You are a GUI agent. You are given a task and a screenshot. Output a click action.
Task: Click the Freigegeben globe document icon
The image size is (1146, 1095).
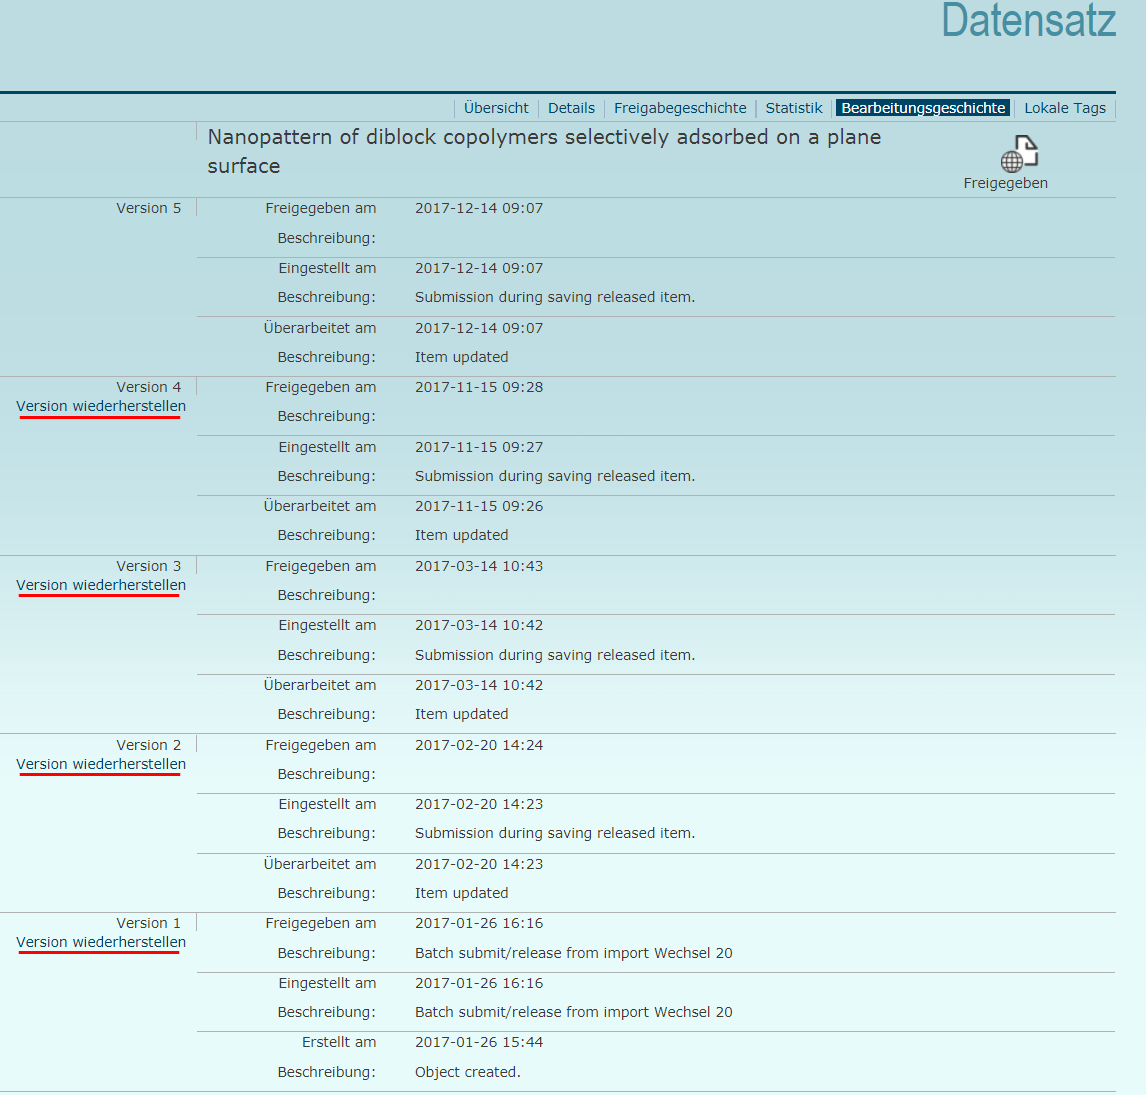pos(1019,154)
